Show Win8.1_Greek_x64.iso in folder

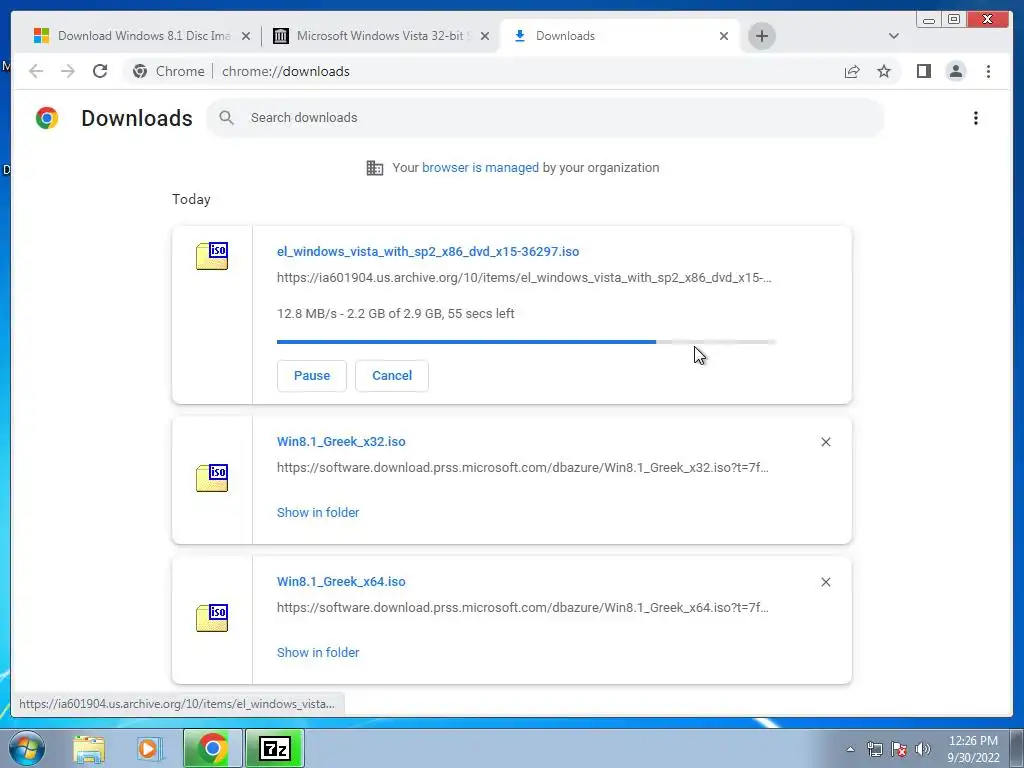(x=318, y=652)
